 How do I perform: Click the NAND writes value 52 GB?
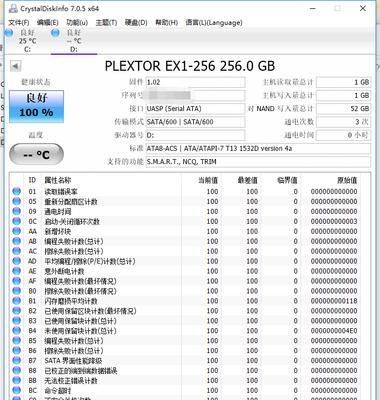343,109
